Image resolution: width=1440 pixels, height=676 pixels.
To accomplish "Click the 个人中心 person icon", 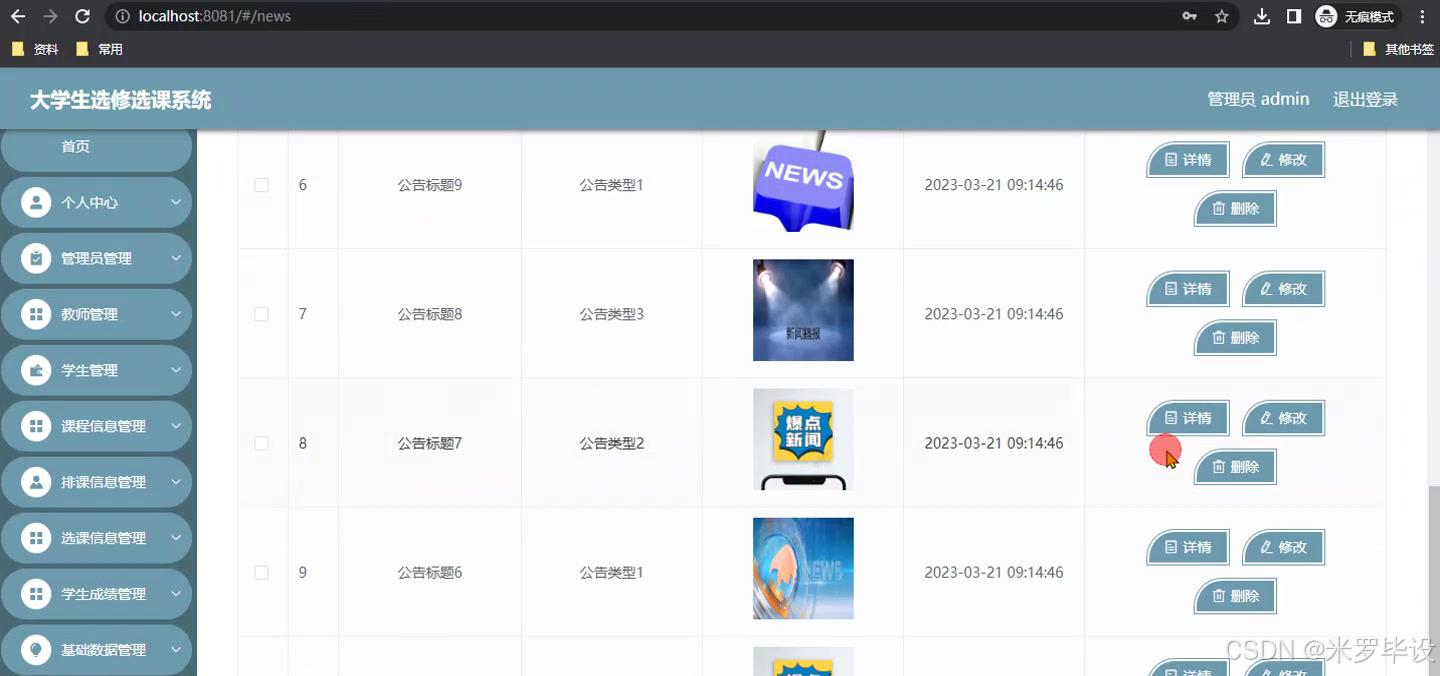I will click(x=36, y=202).
